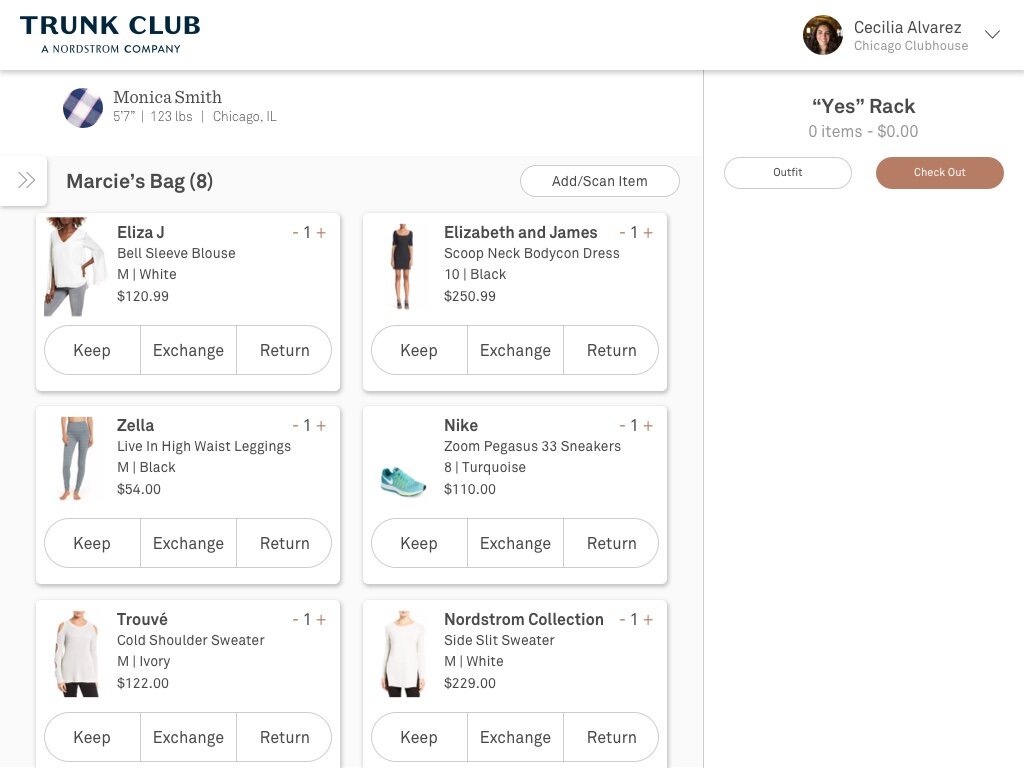
Task: Click the Nordstrom Collection brand name
Action: (524, 619)
